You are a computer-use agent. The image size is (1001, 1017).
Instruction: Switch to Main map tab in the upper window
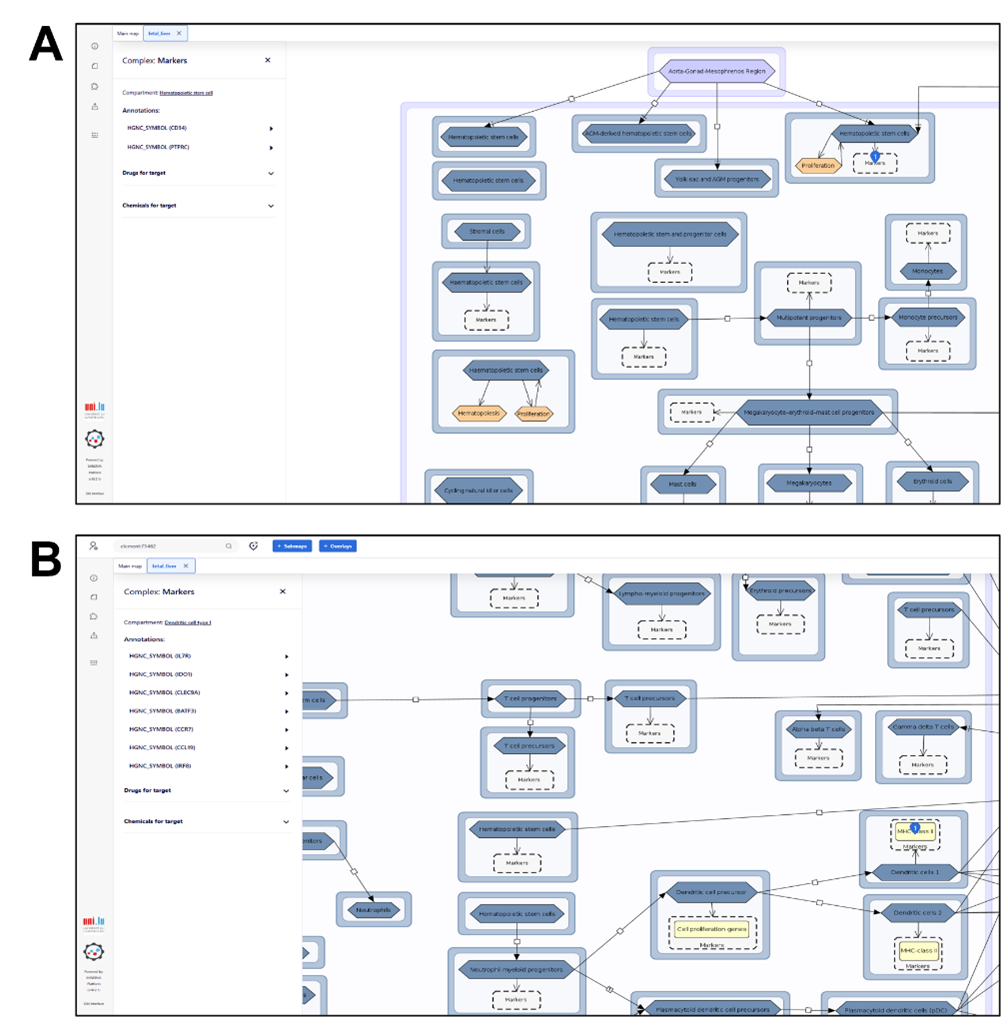[128, 33]
